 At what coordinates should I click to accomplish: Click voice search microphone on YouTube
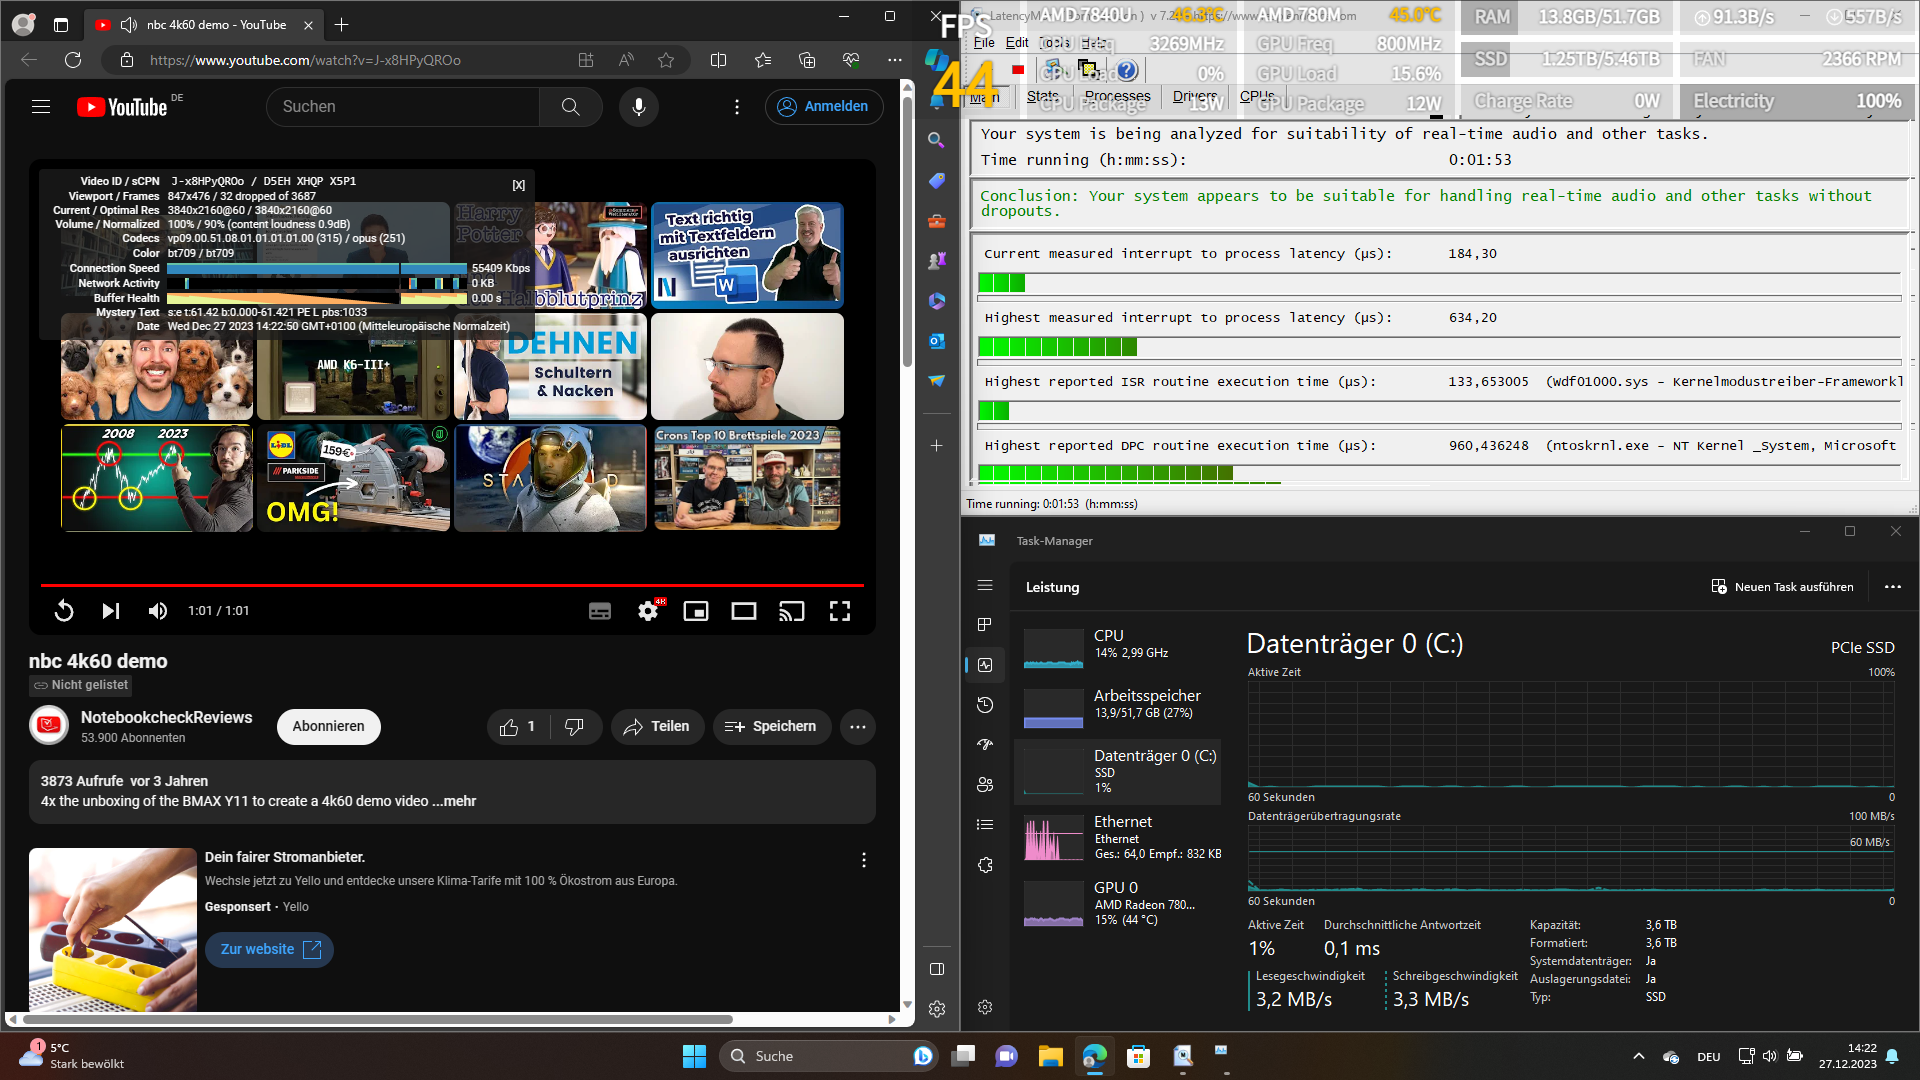pos(639,107)
